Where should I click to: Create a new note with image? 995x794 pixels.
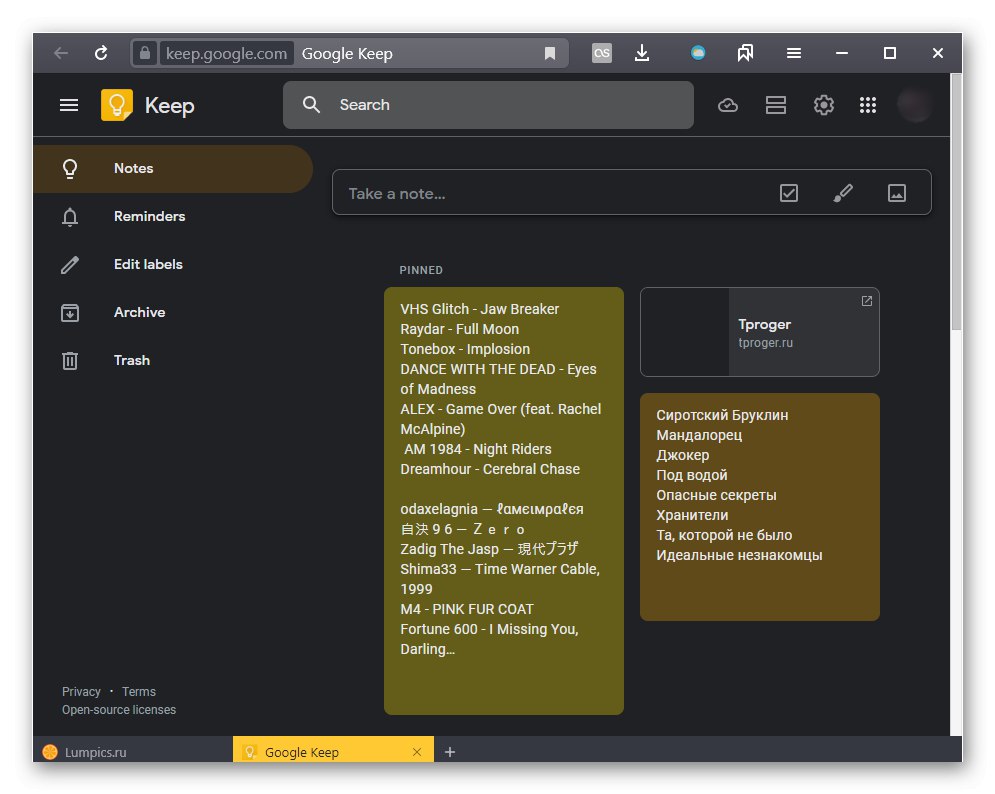(897, 193)
